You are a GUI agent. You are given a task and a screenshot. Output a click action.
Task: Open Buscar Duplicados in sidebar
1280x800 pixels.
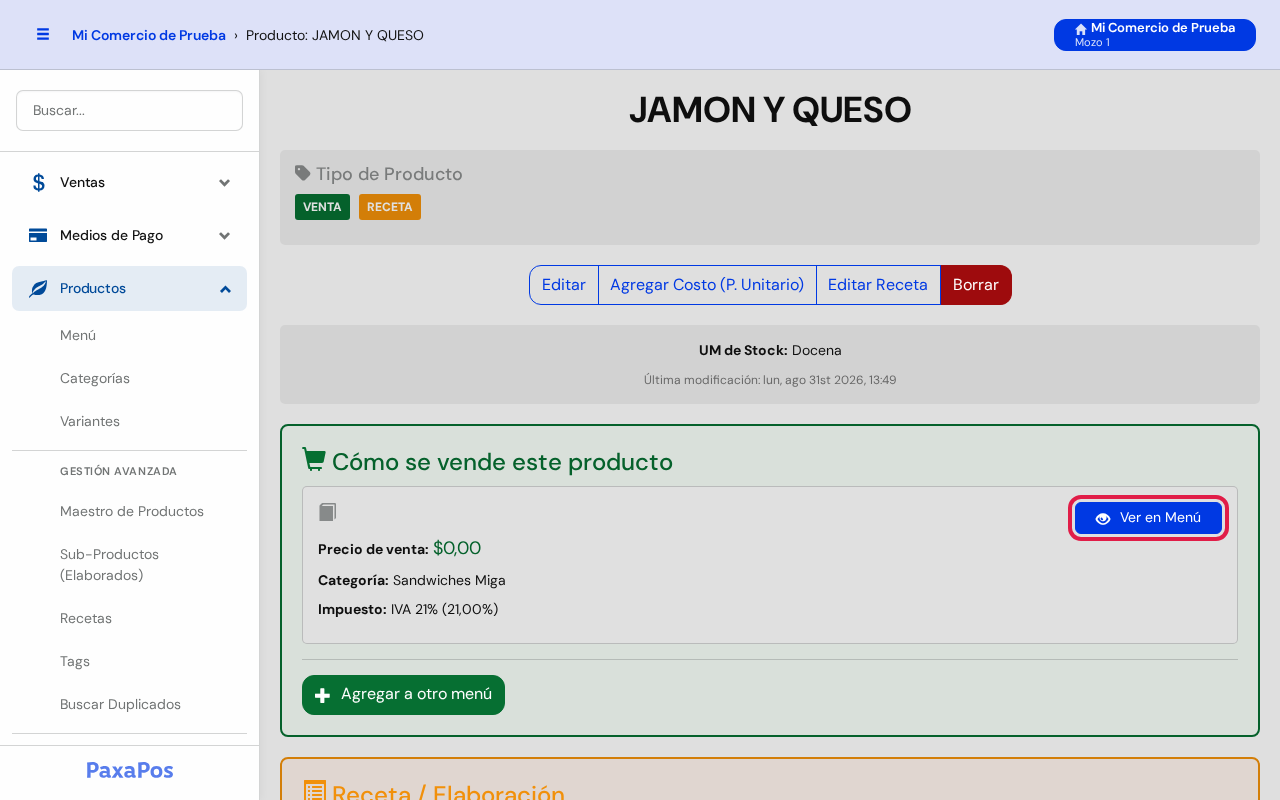point(120,704)
